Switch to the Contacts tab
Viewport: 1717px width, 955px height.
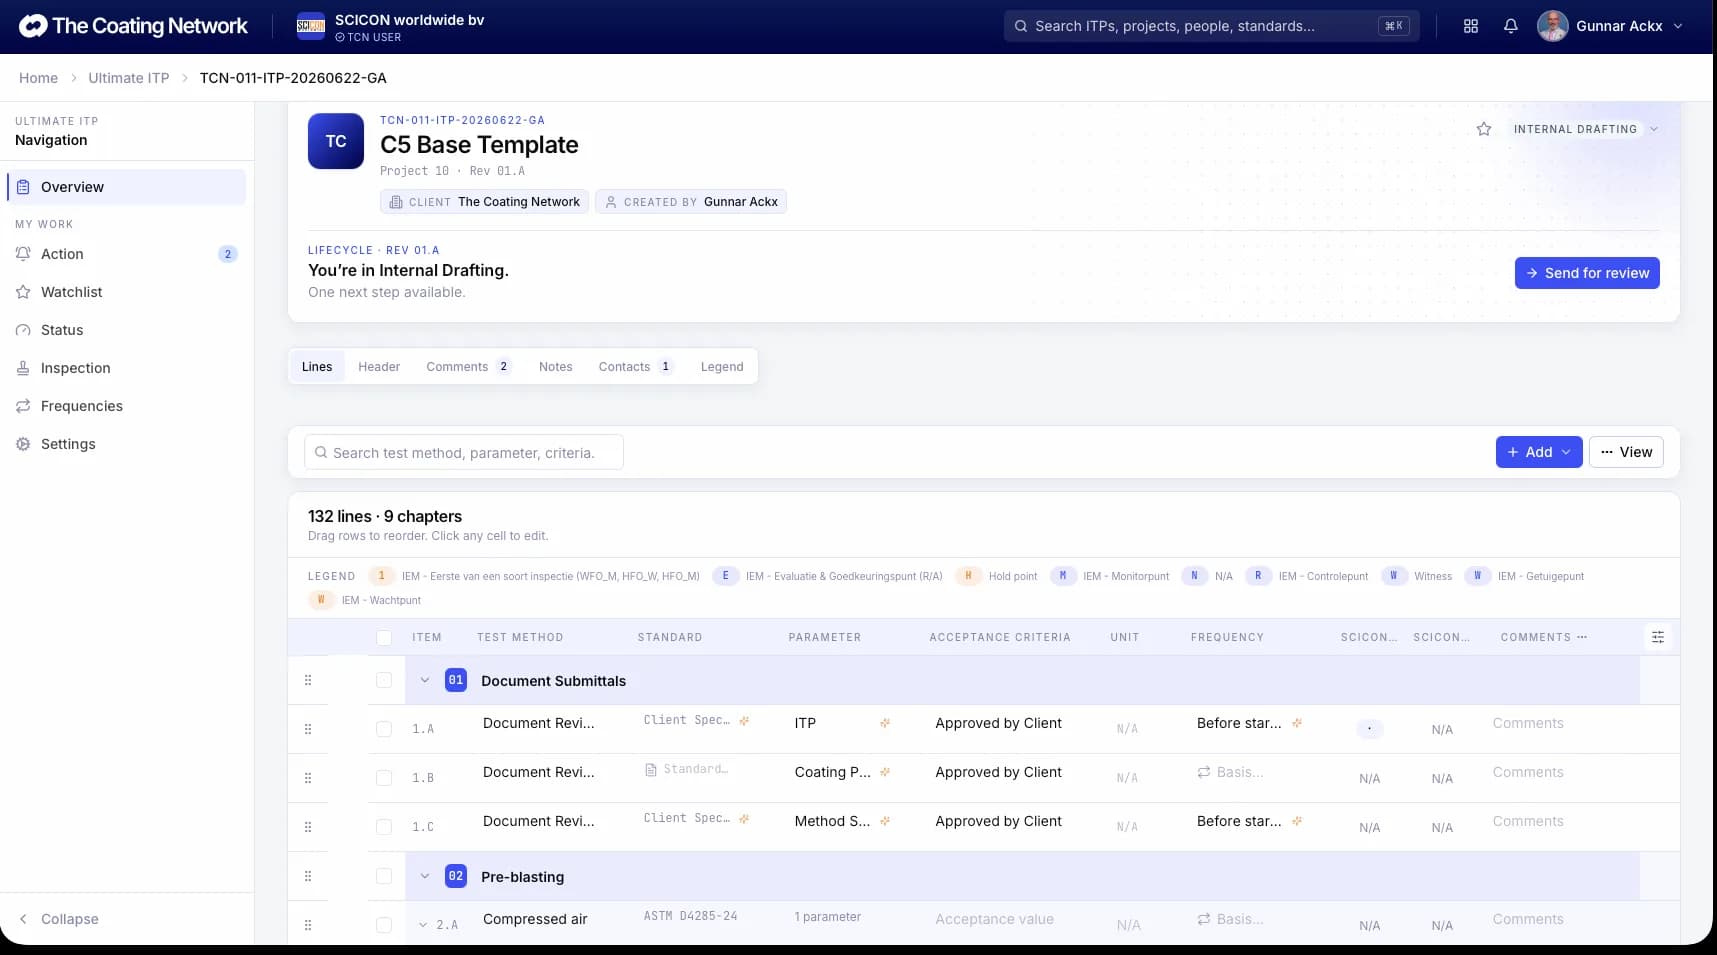coord(635,367)
